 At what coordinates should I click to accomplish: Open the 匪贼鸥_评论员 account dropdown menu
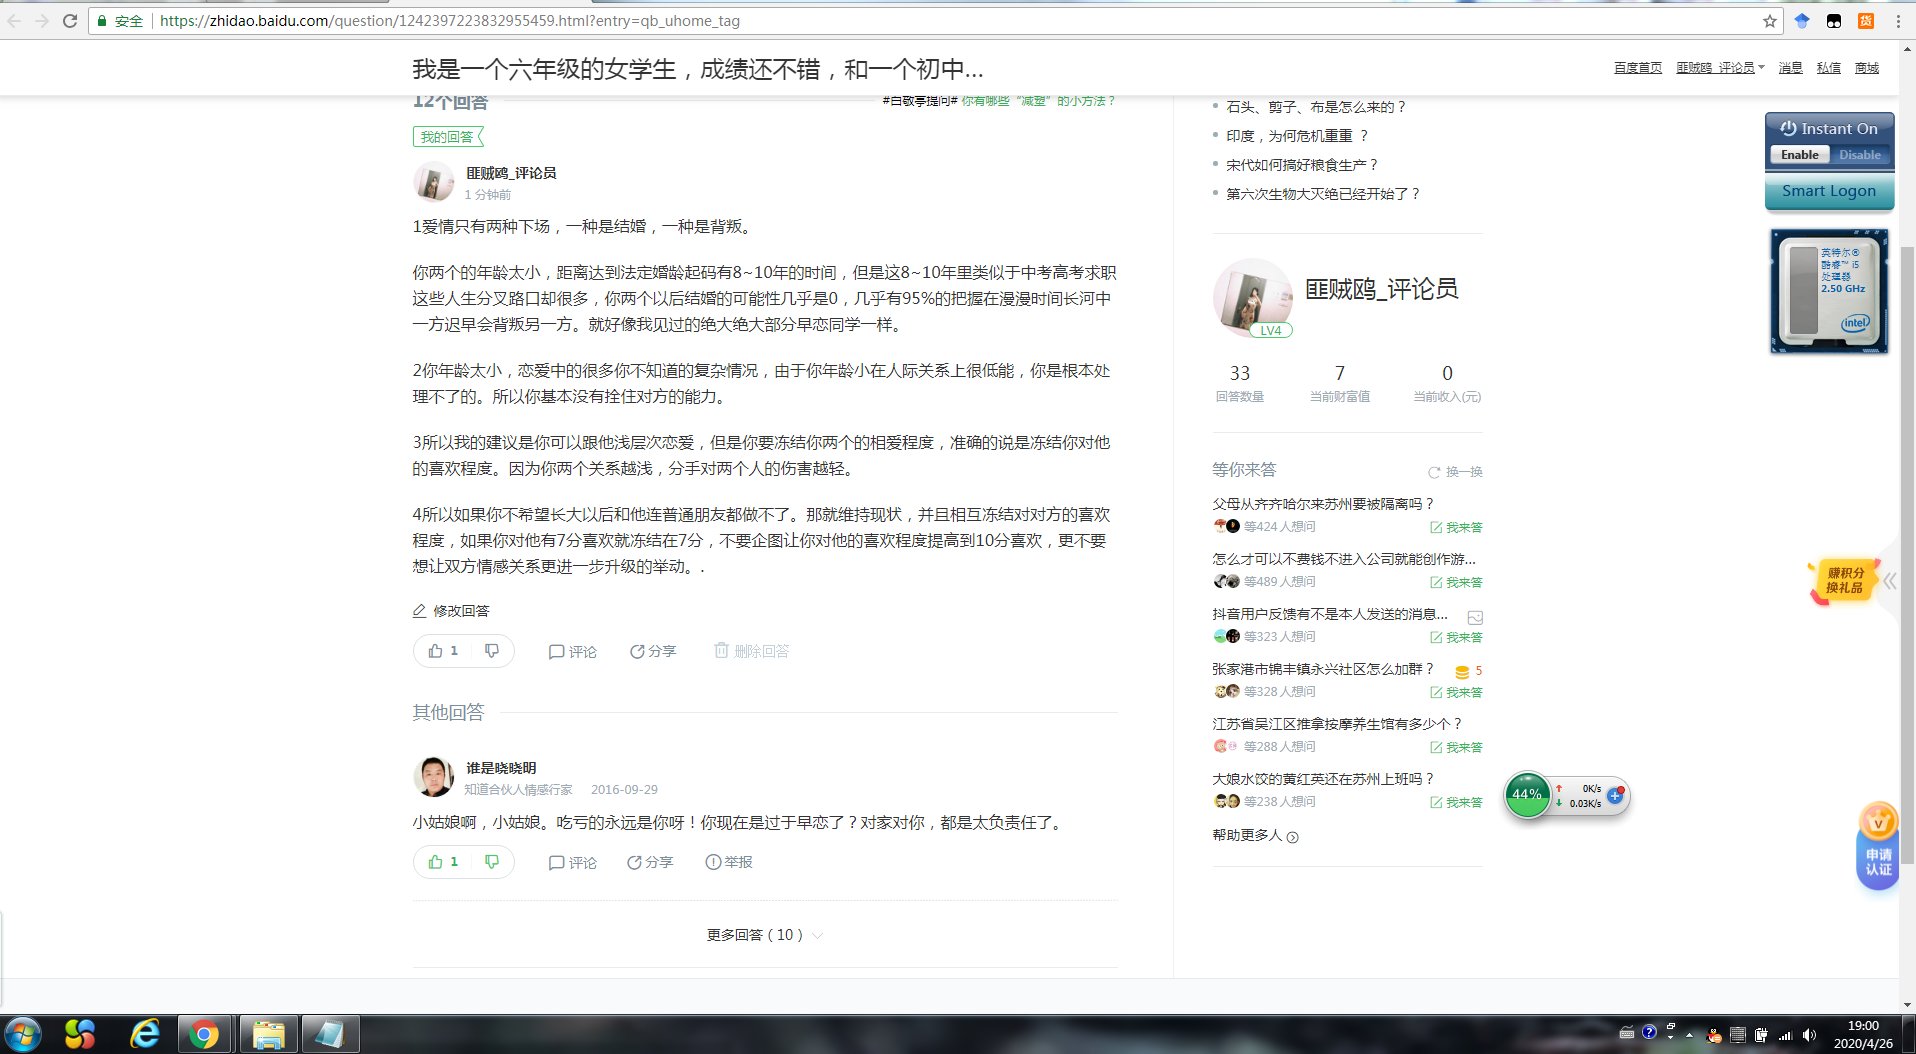(x=1718, y=67)
